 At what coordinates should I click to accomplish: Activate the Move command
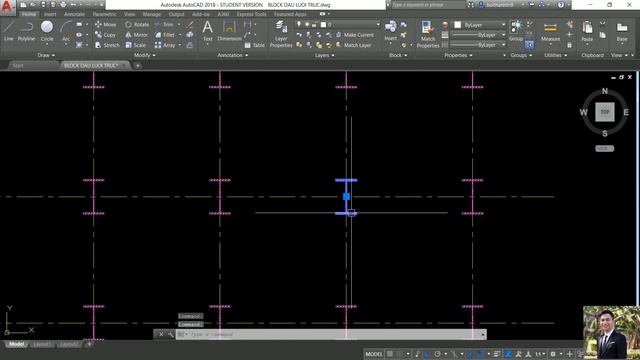(x=105, y=24)
